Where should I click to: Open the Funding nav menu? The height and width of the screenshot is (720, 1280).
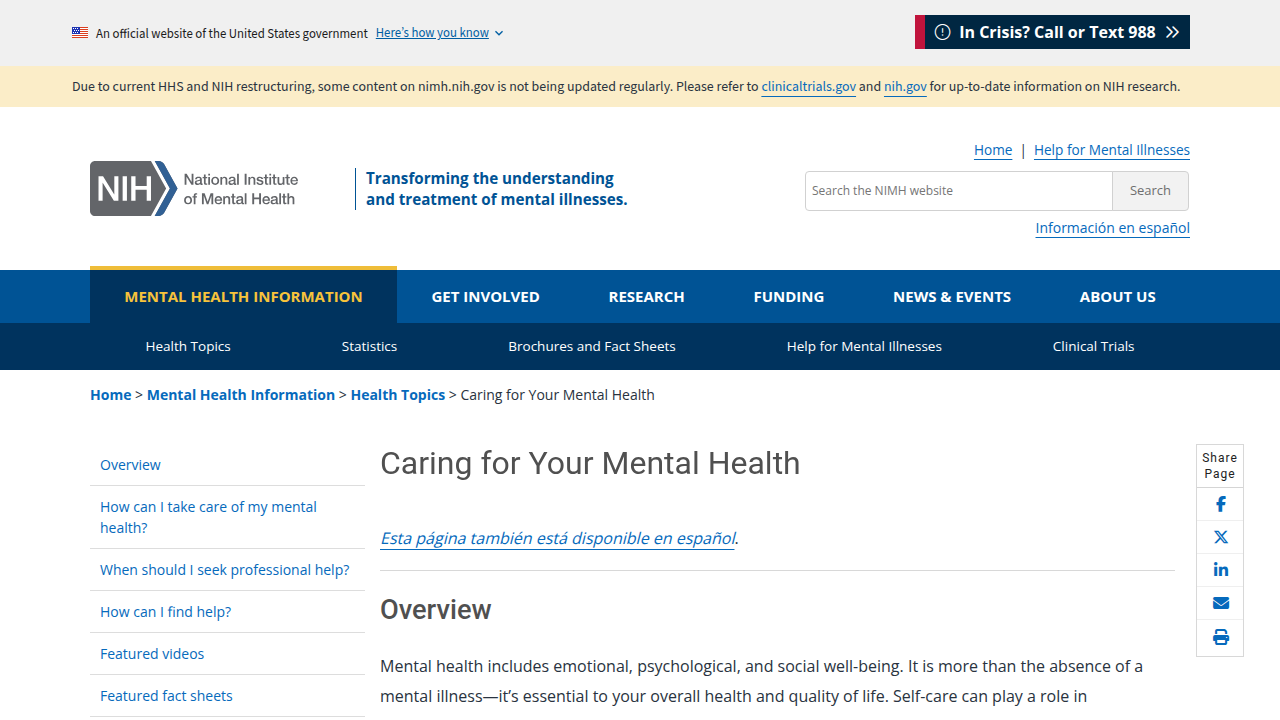pos(789,297)
